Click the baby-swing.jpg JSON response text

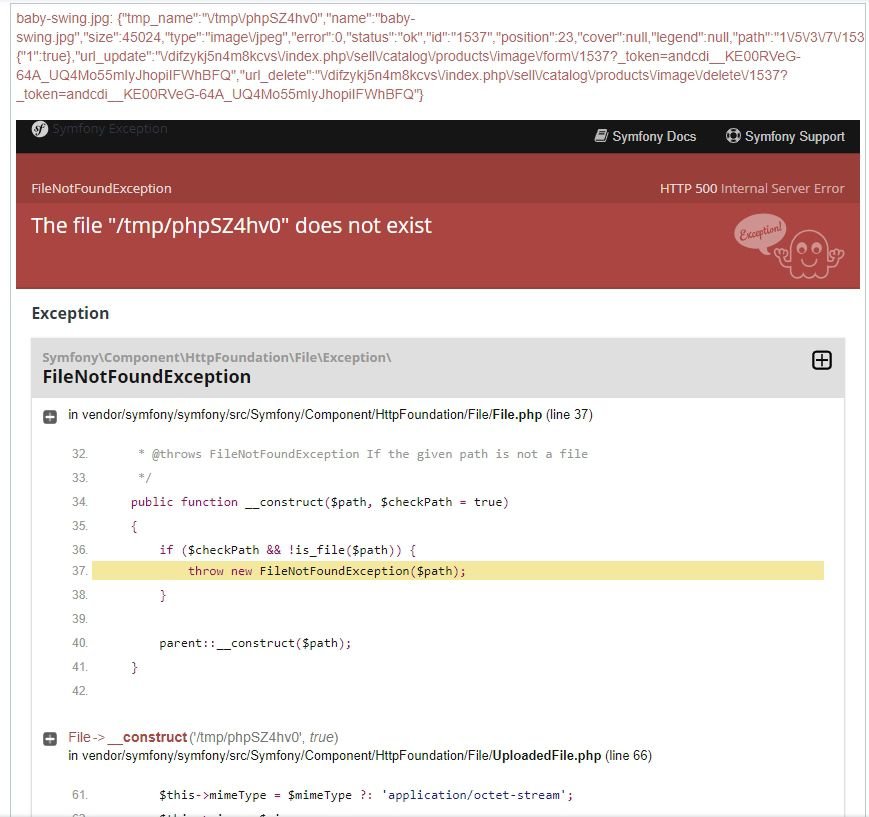click(x=438, y=56)
